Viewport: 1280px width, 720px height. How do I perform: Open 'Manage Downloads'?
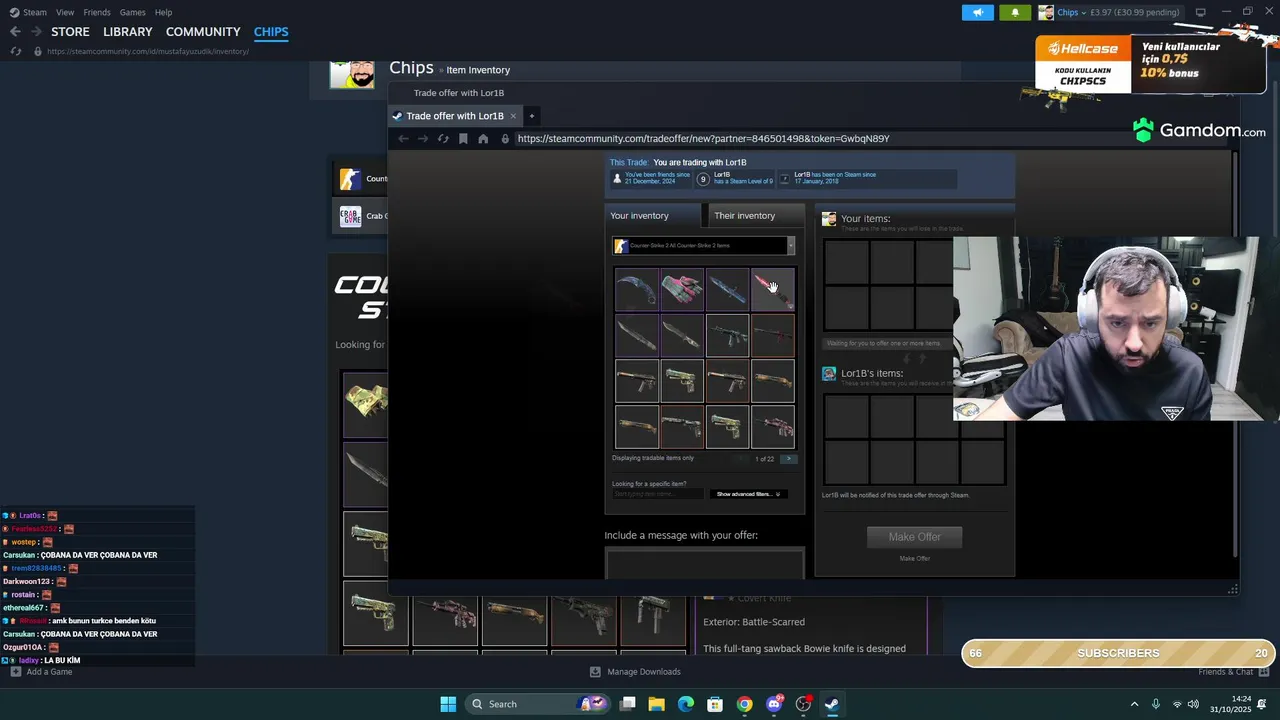pos(635,672)
